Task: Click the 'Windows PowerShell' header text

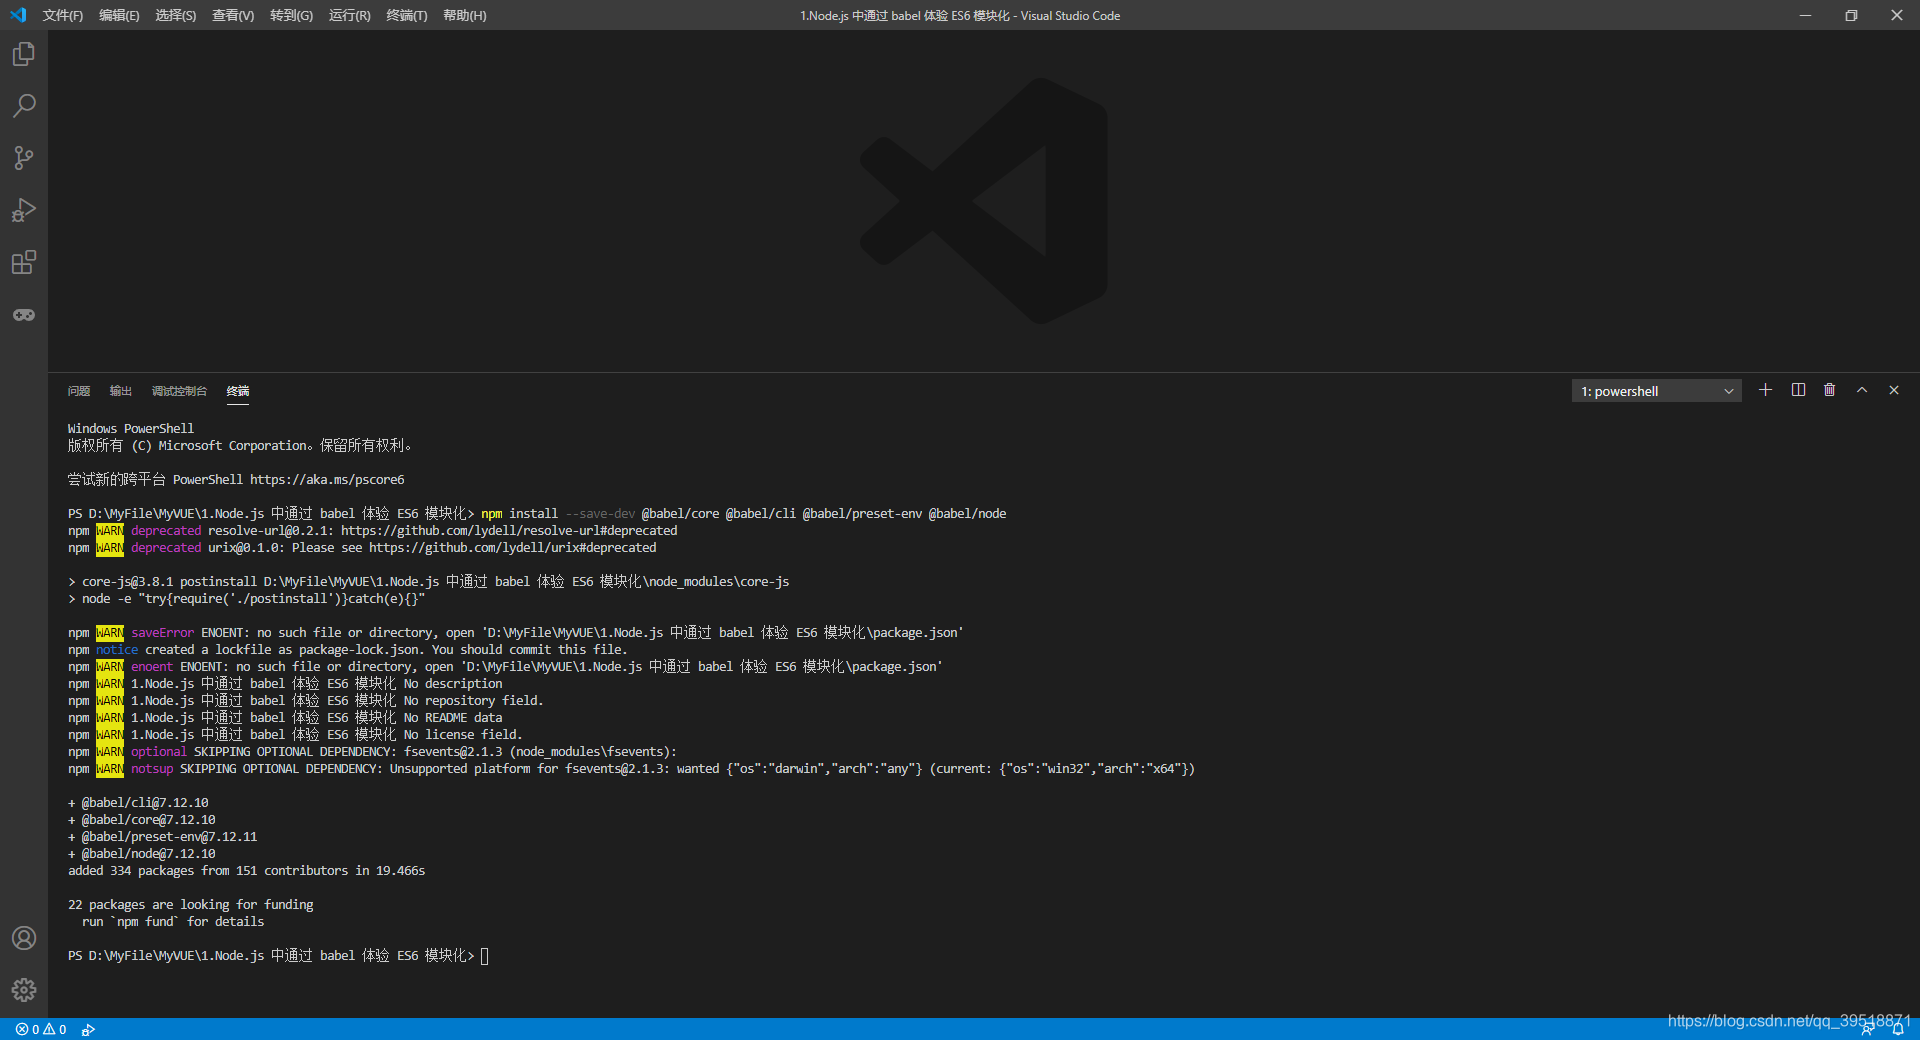Action: click(x=131, y=429)
